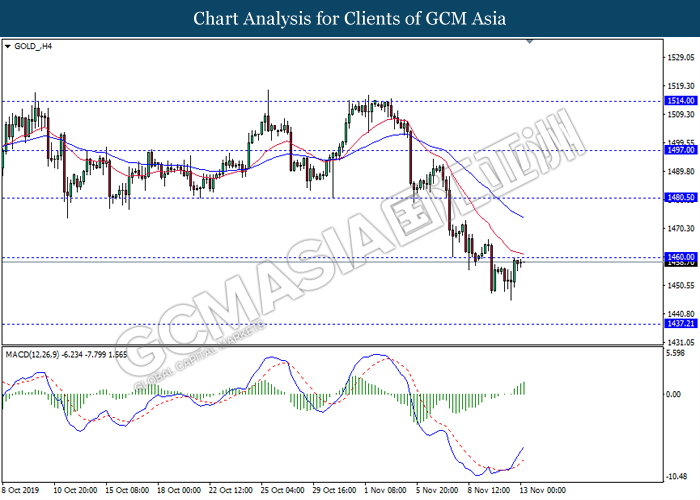Click the 1529.05 price axis value
Image resolution: width=700 pixels, height=500 pixels.
[x=681, y=57]
